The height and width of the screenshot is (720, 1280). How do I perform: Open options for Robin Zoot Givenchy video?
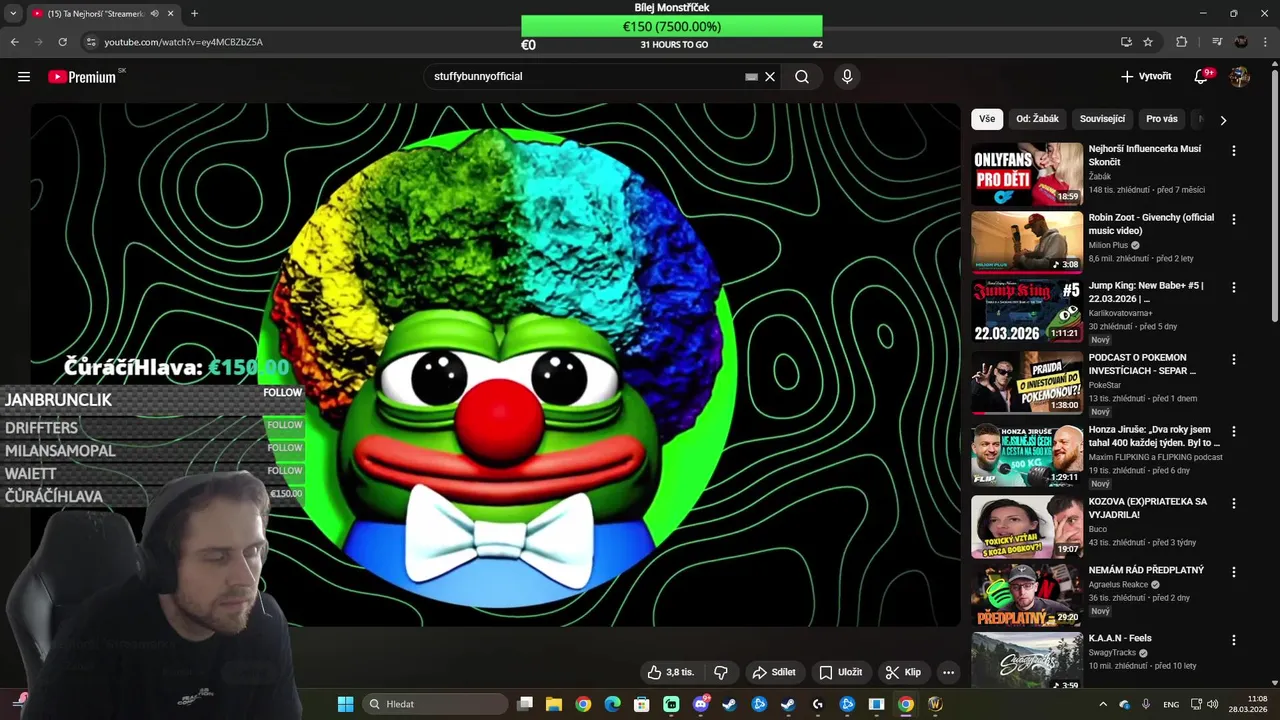[1233, 219]
